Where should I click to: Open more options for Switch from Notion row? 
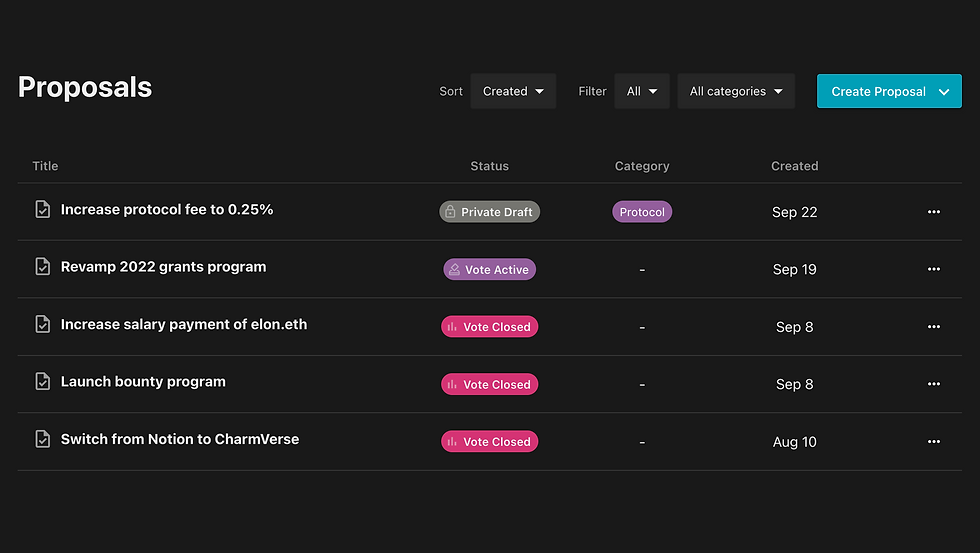point(934,441)
